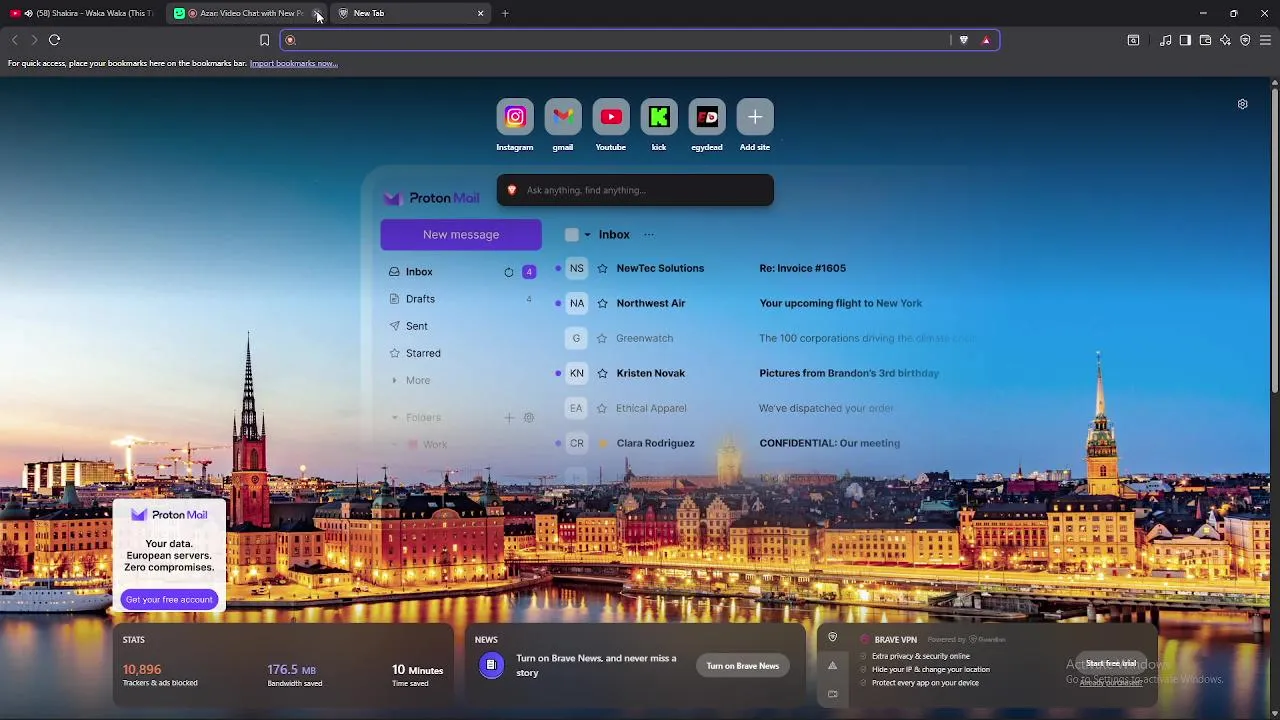Click the New message button

click(x=461, y=234)
